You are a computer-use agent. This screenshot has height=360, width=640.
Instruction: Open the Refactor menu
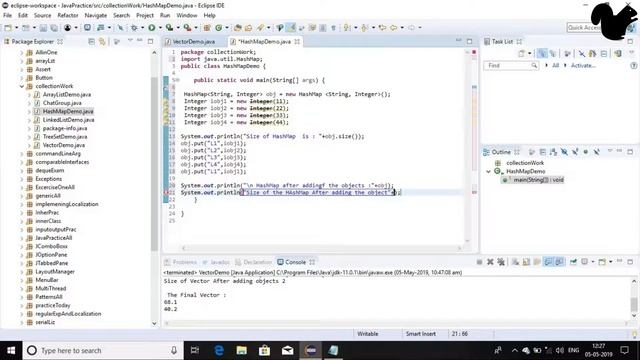(68, 16)
